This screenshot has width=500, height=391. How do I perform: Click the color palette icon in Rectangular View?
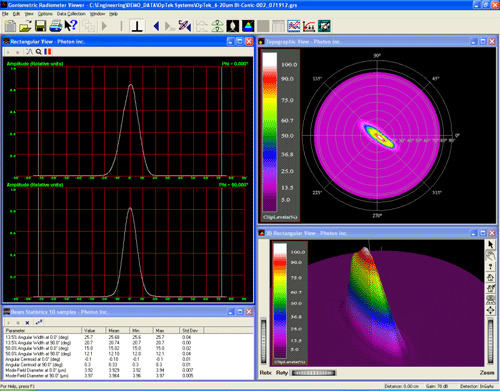click(48, 52)
